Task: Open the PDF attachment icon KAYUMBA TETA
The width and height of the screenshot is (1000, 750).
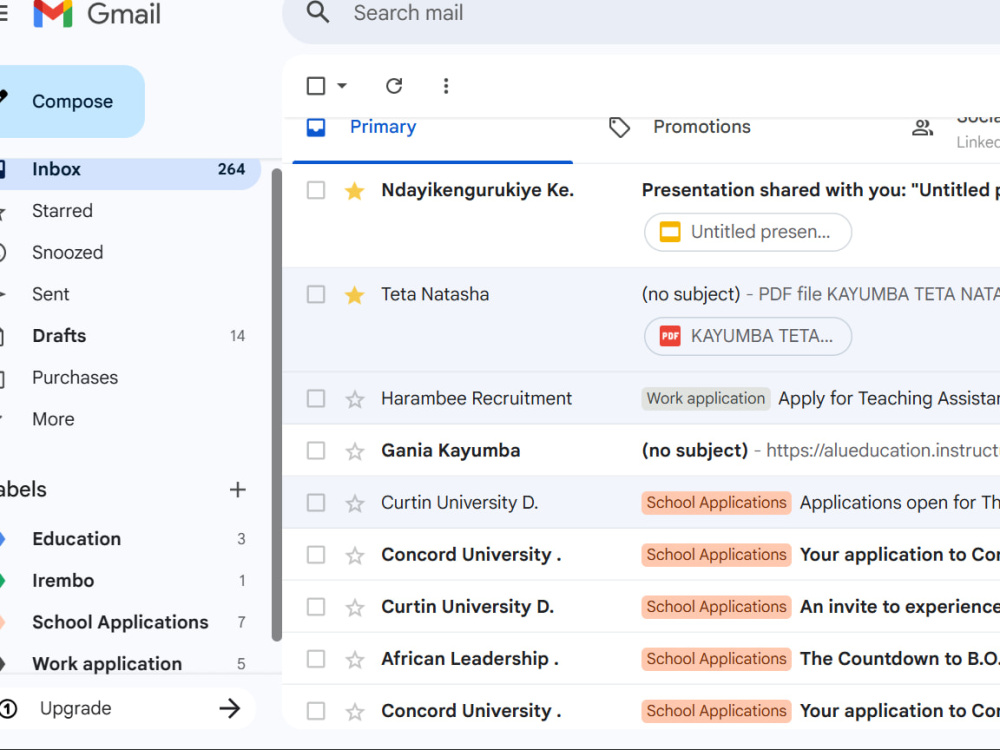Action: (670, 336)
